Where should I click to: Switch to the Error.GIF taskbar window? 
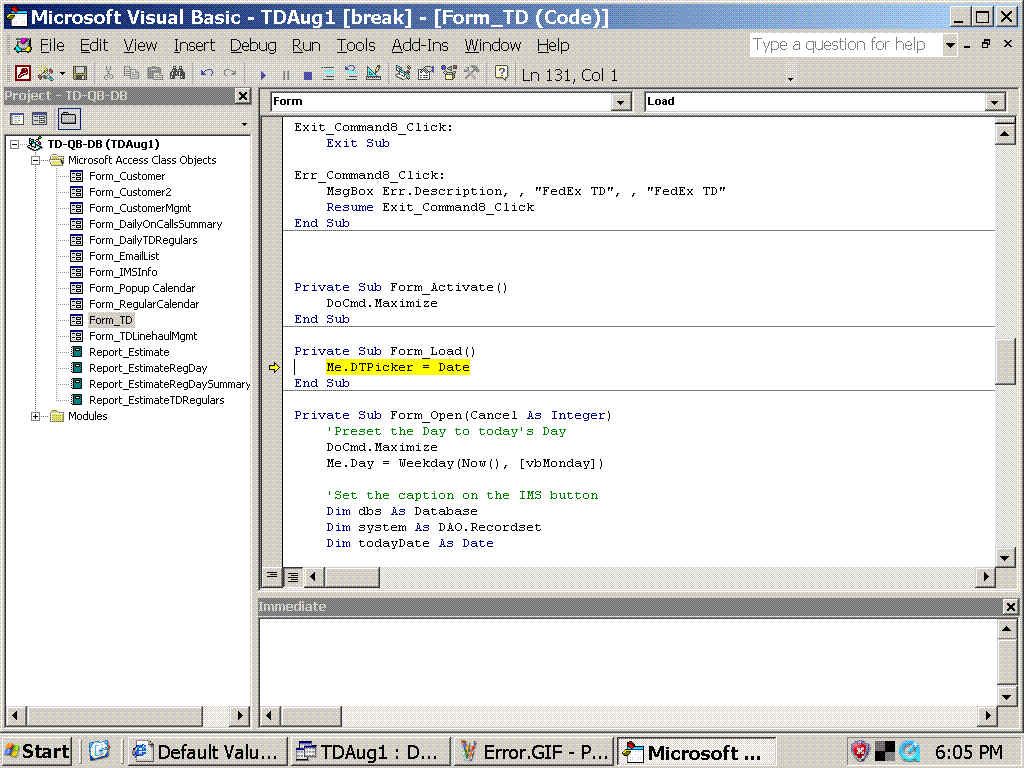534,752
